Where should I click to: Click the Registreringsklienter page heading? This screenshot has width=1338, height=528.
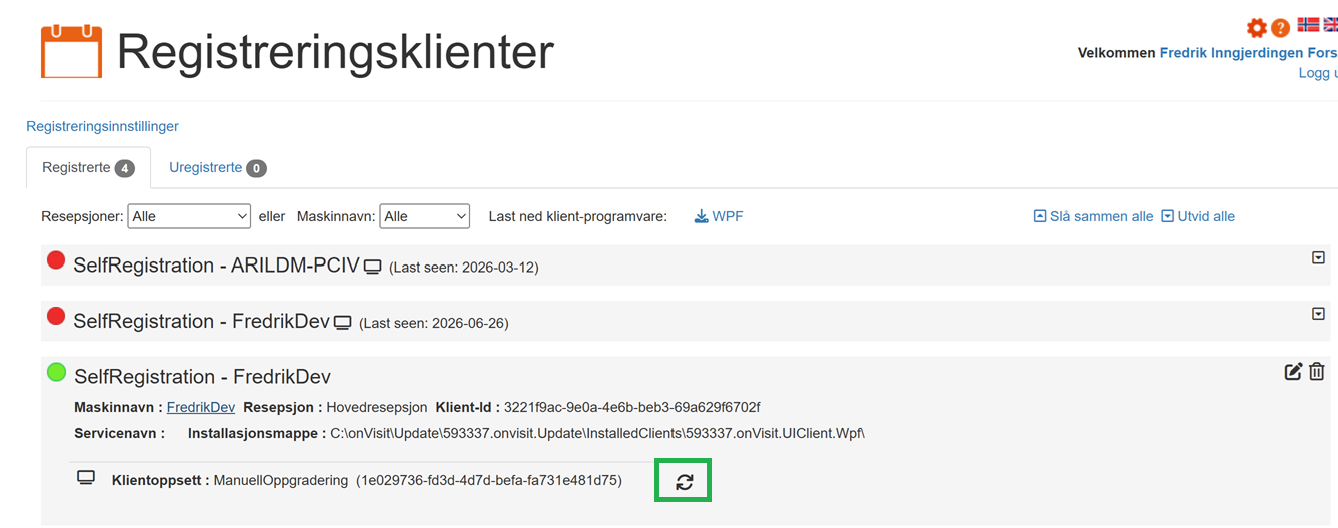(x=335, y=51)
